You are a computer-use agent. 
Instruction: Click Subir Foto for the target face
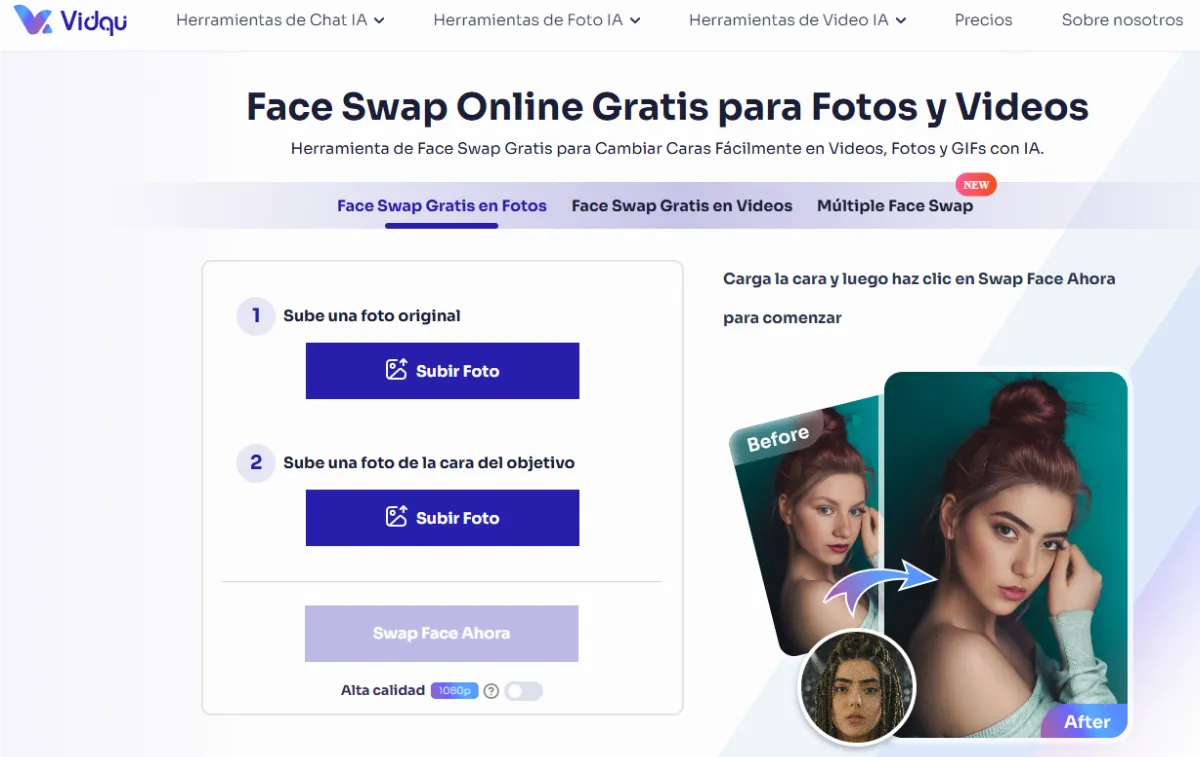(x=442, y=518)
